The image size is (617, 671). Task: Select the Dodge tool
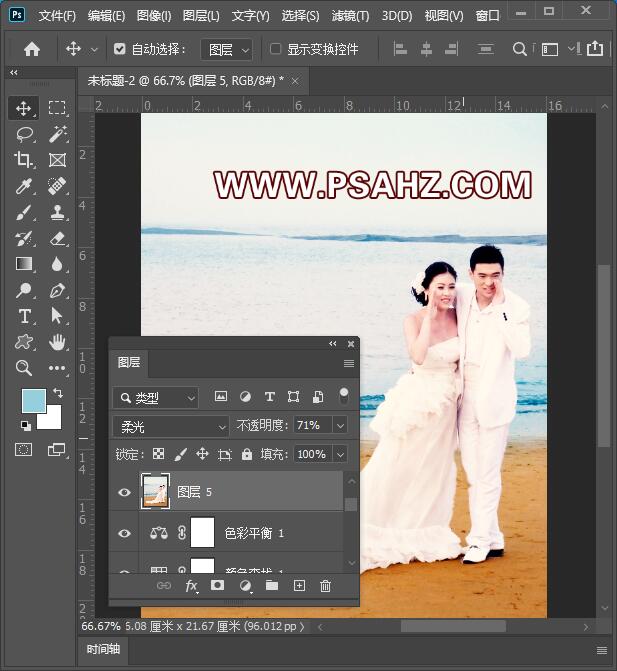tap(24, 290)
